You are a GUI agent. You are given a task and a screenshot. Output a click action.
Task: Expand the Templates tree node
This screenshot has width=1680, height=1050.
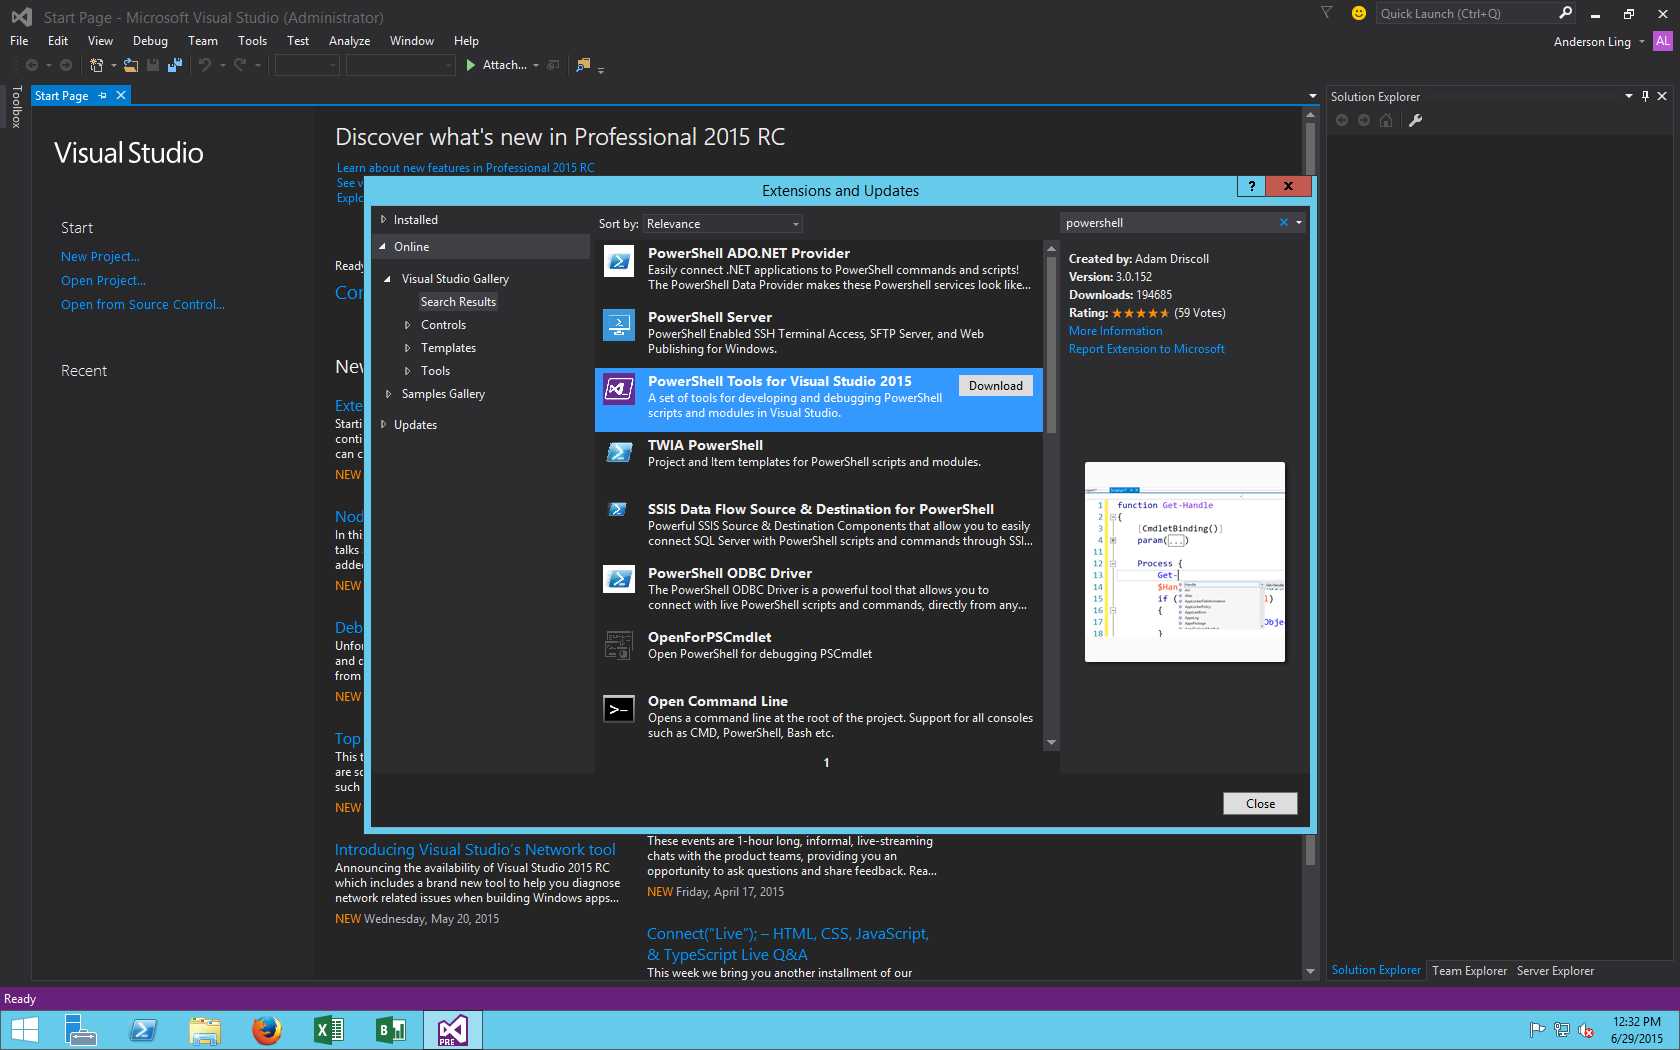click(x=407, y=348)
